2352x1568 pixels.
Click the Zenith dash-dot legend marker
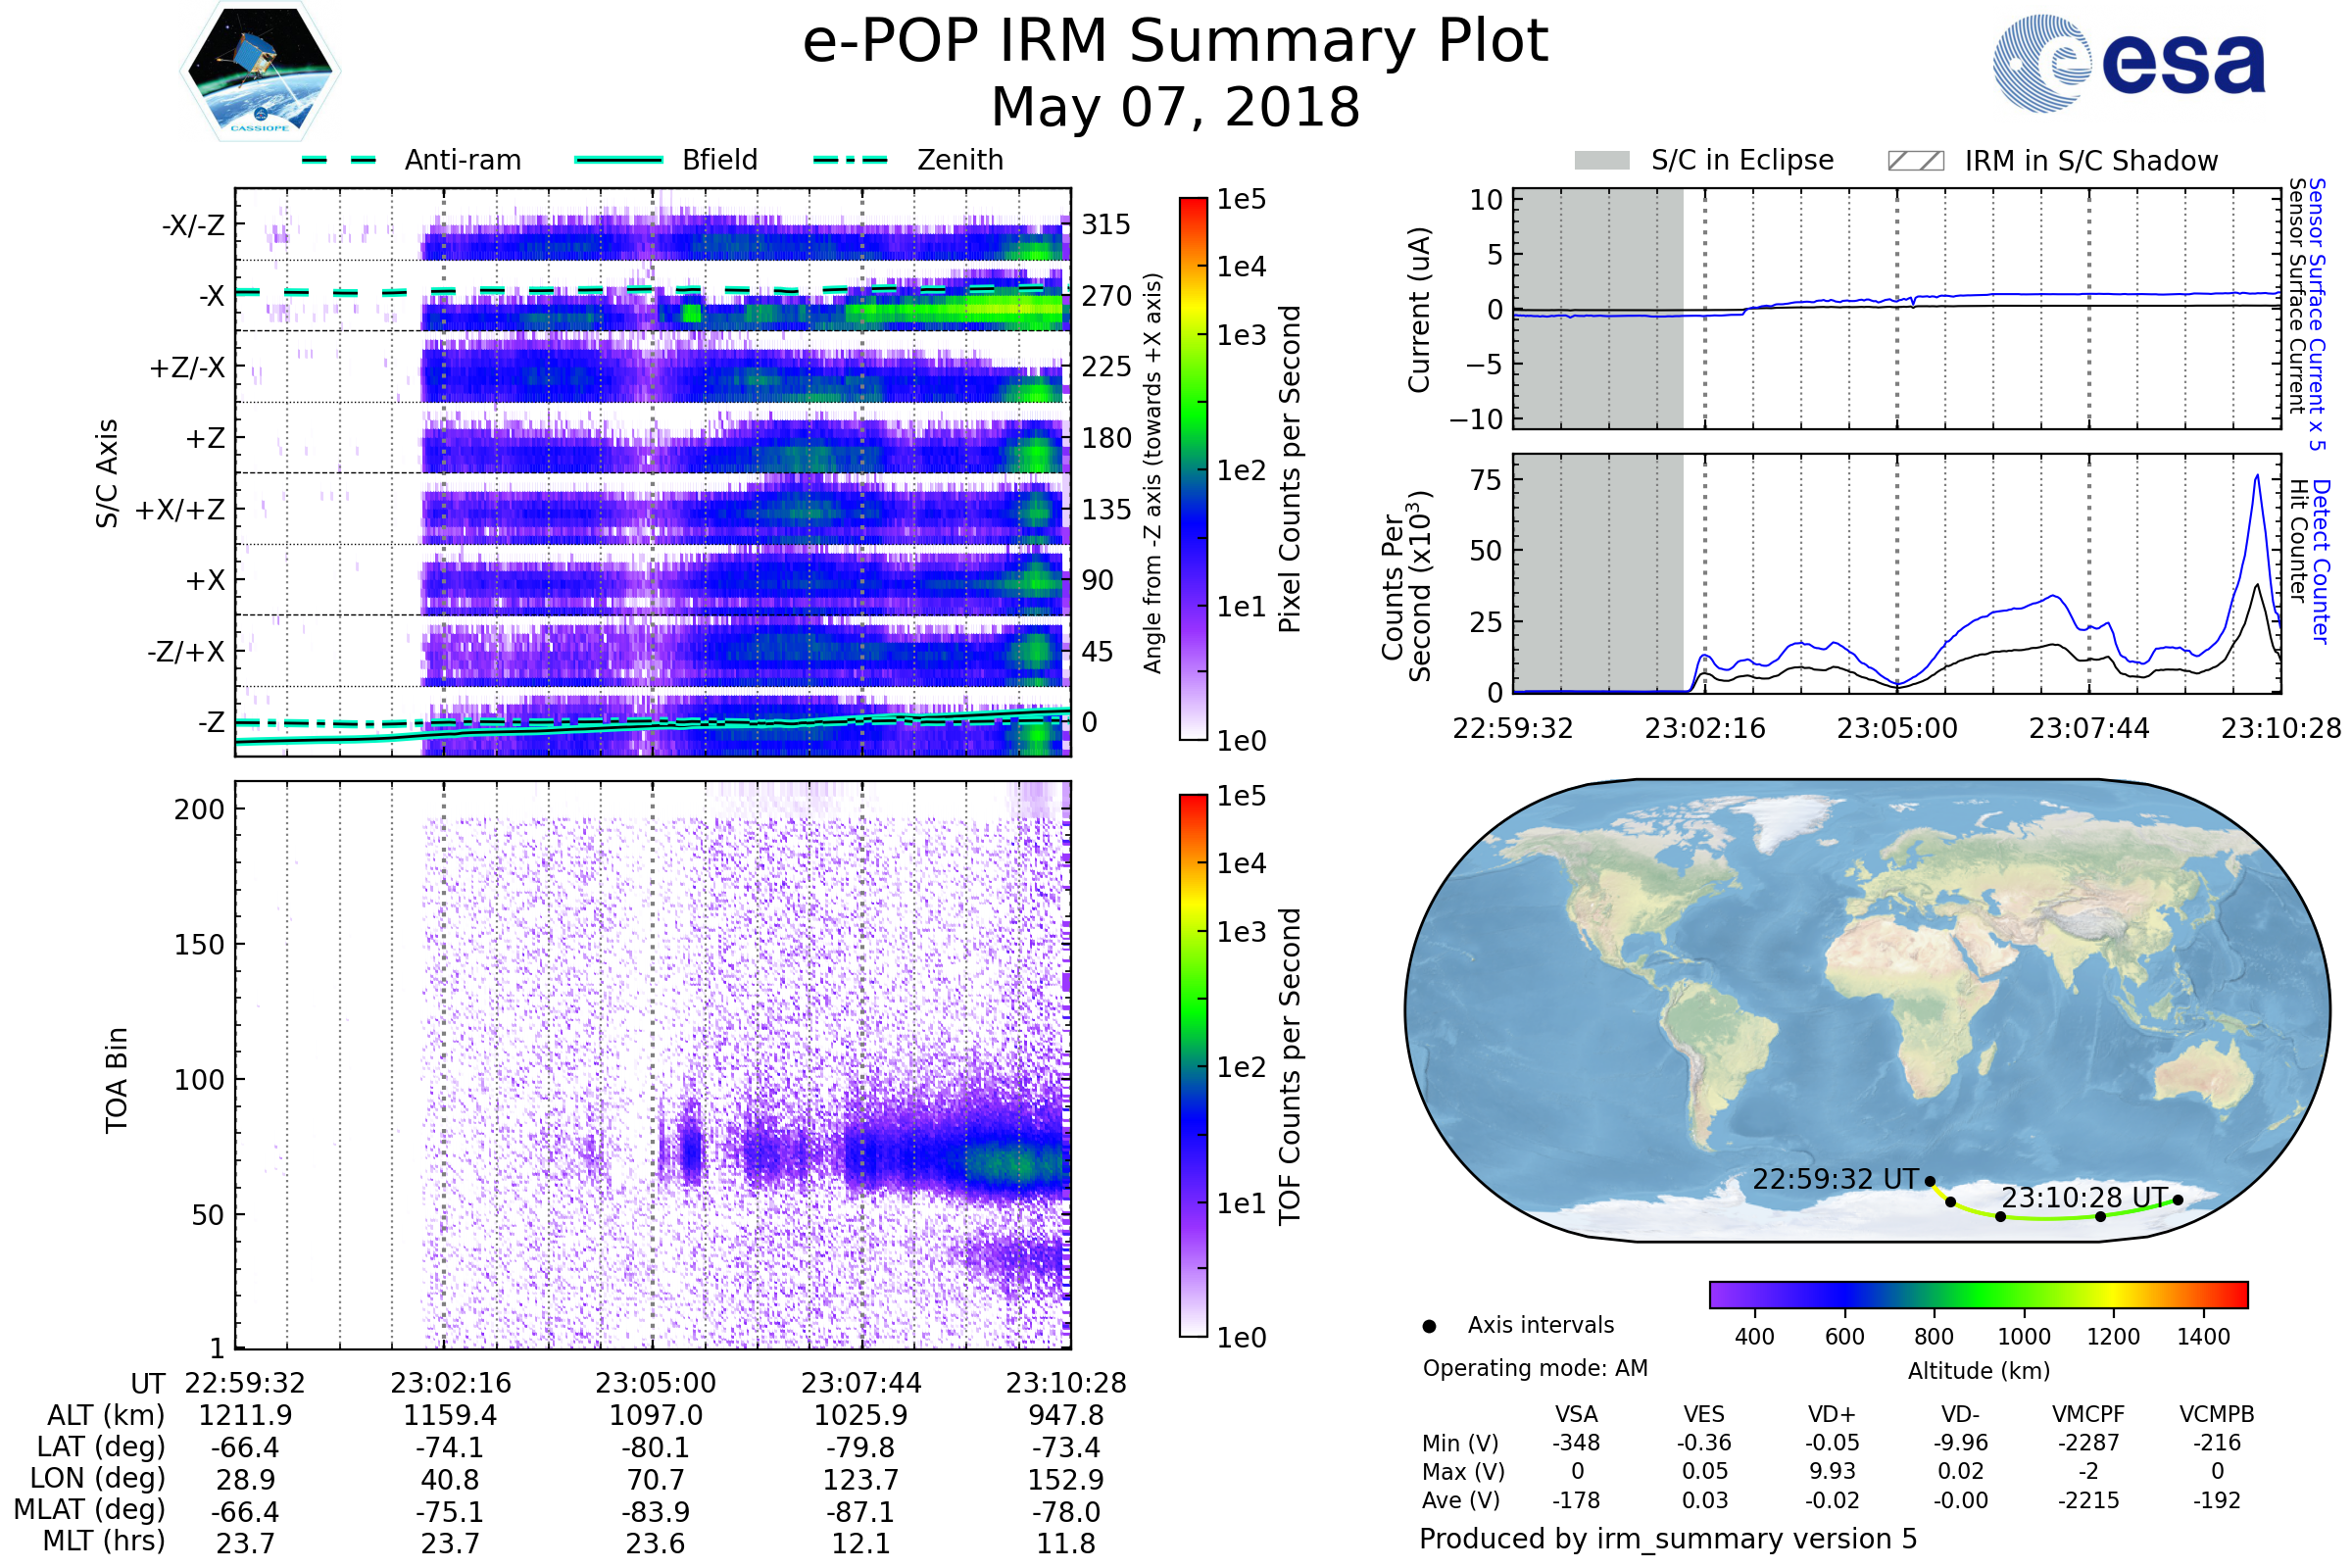851,160
